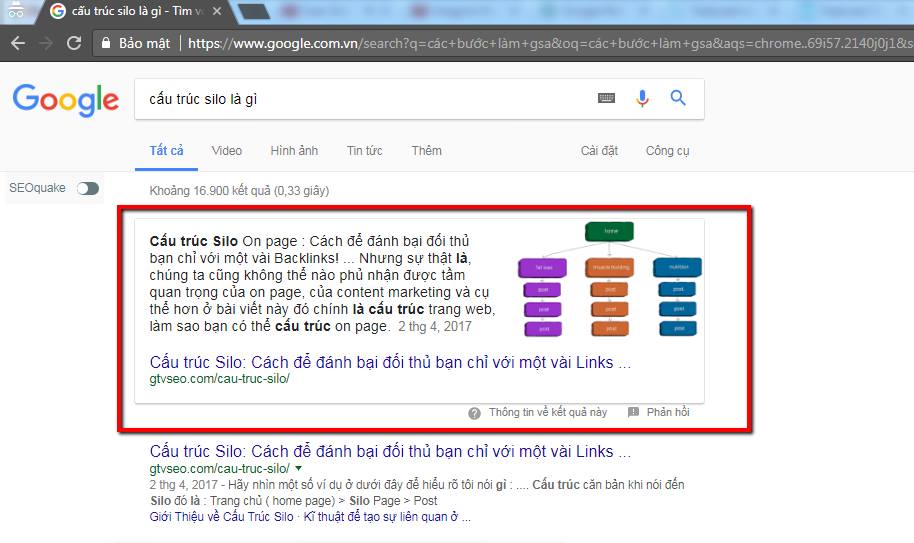
Task: Click the silo structure diagram thumbnail
Action: tap(610, 280)
